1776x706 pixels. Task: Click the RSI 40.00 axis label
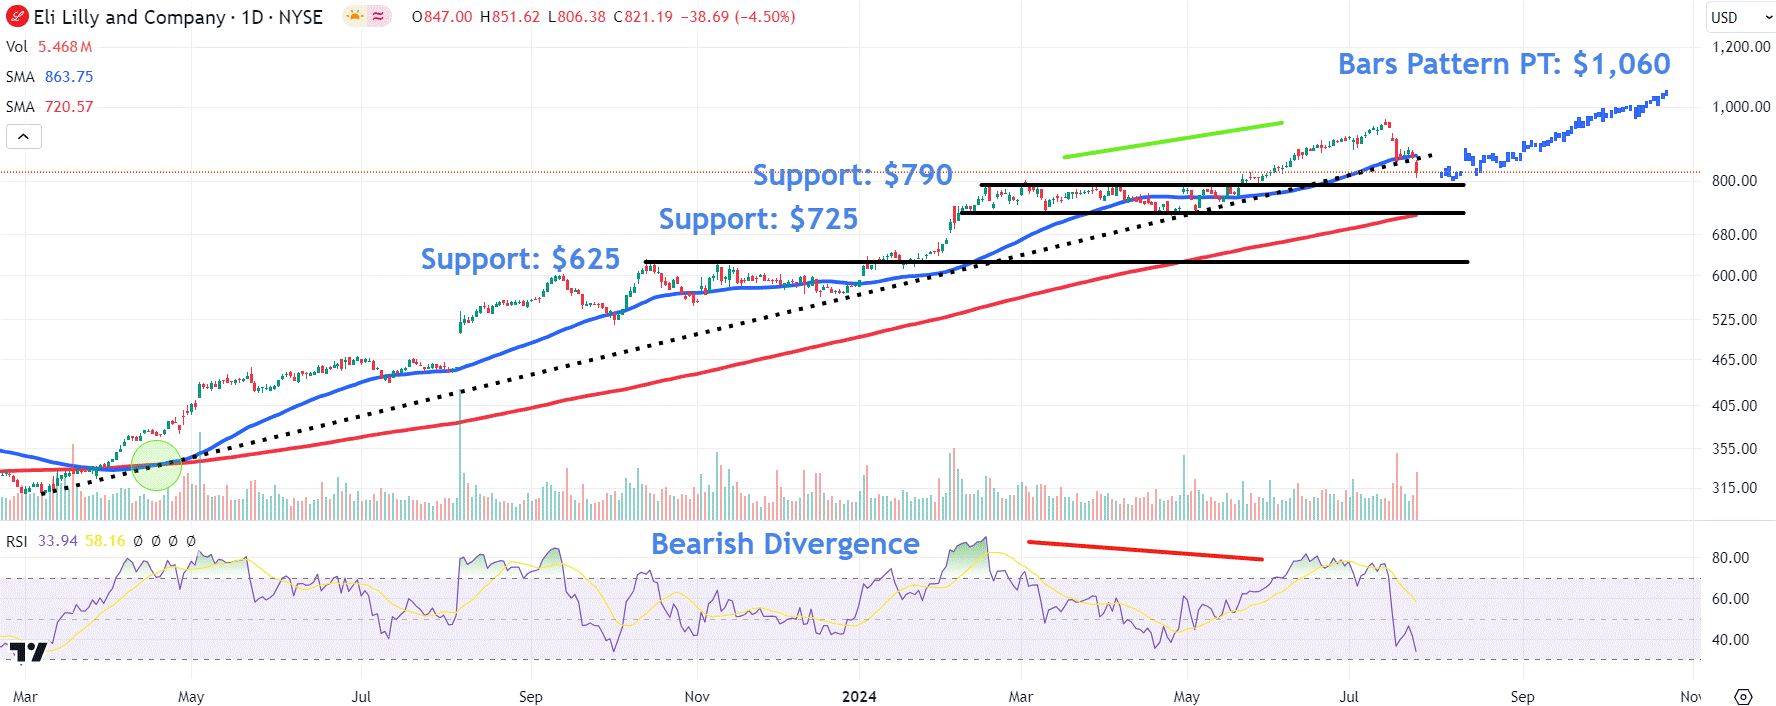pos(1730,640)
